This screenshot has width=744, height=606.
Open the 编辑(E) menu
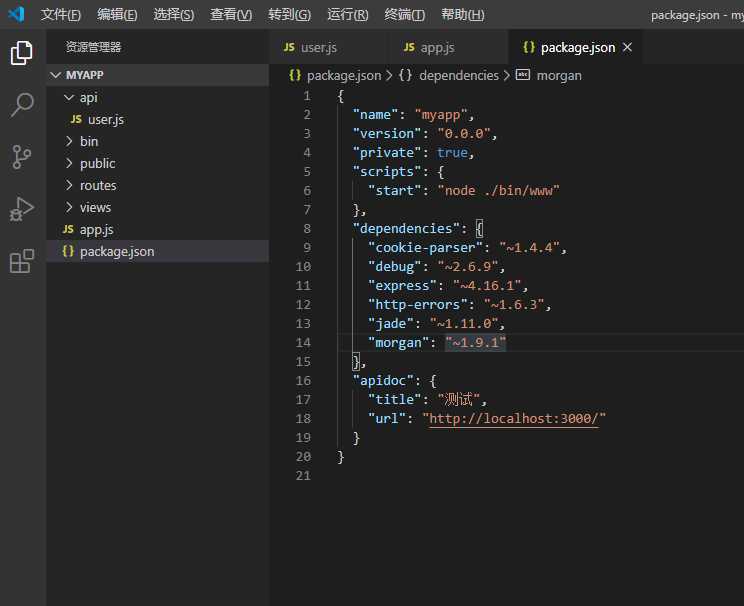[117, 14]
